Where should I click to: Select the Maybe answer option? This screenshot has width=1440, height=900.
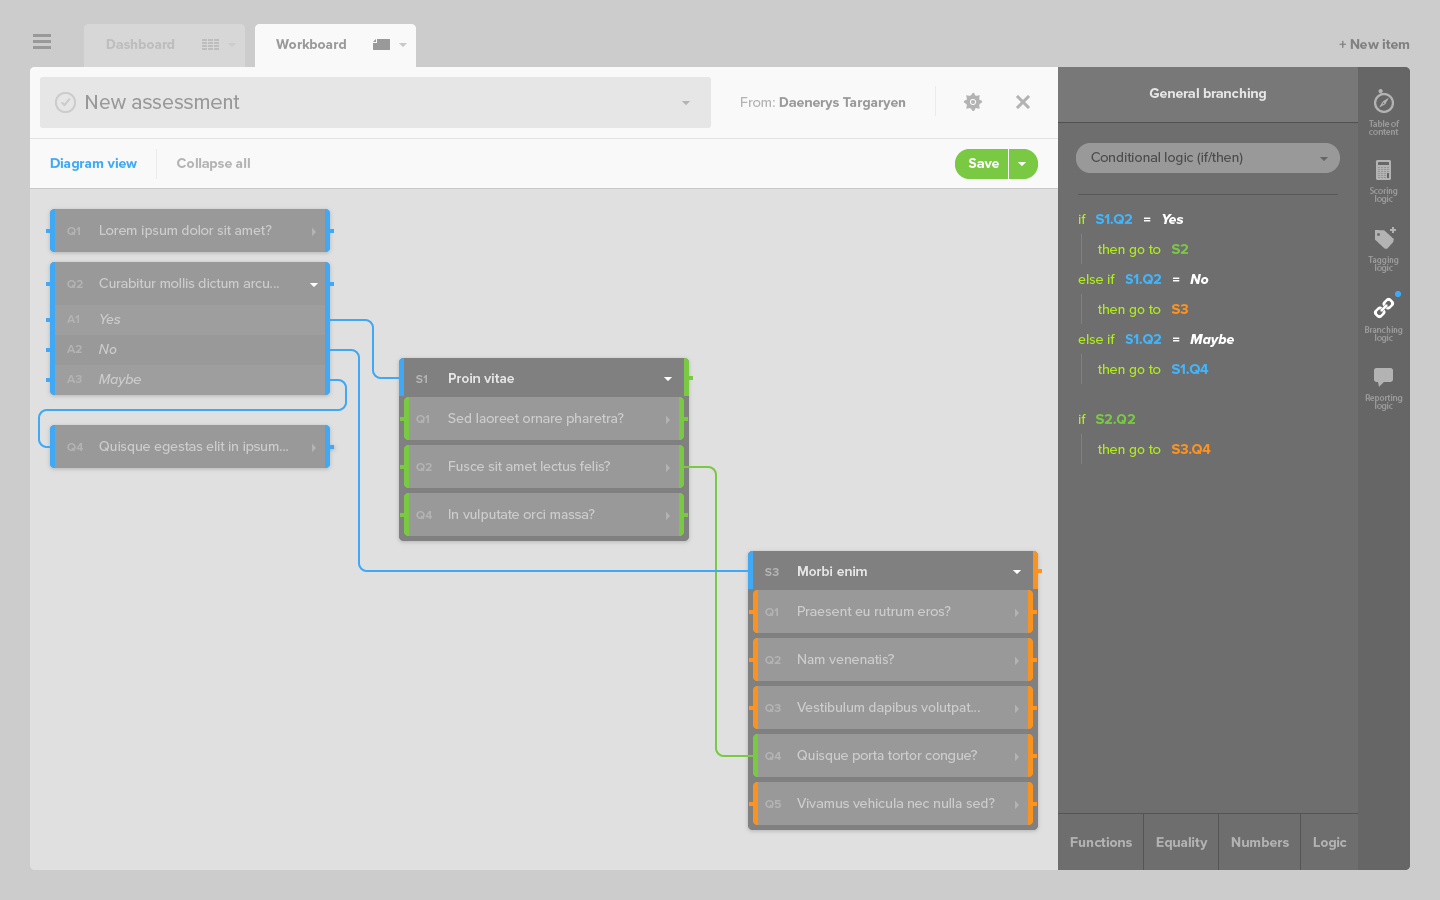[x=120, y=380]
